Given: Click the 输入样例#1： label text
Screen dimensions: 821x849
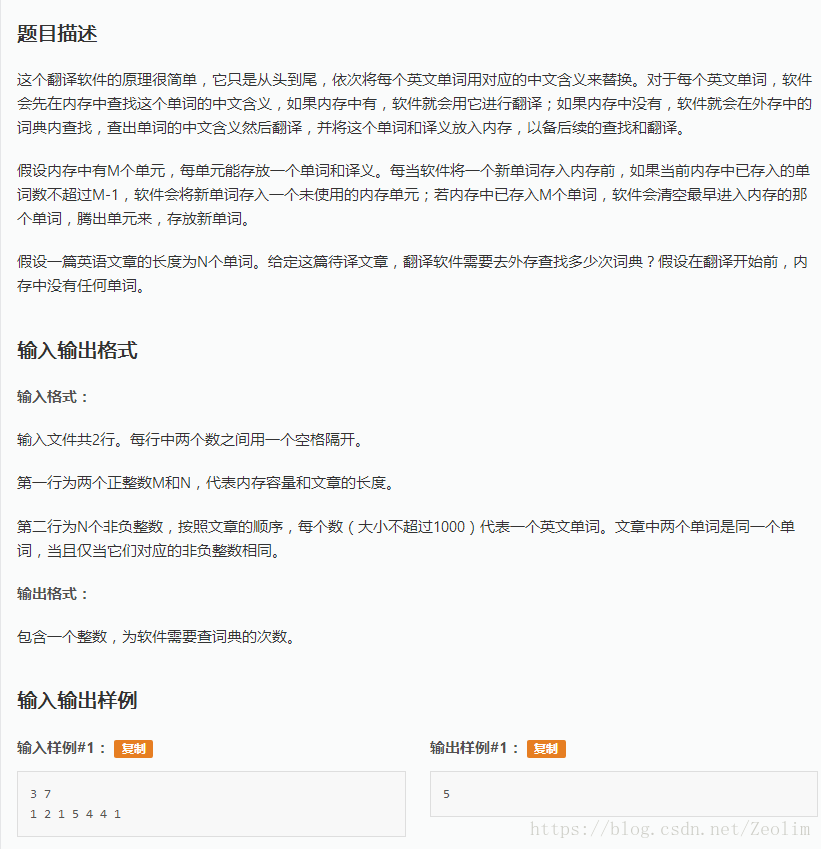Looking at the screenshot, I should [x=62, y=748].
